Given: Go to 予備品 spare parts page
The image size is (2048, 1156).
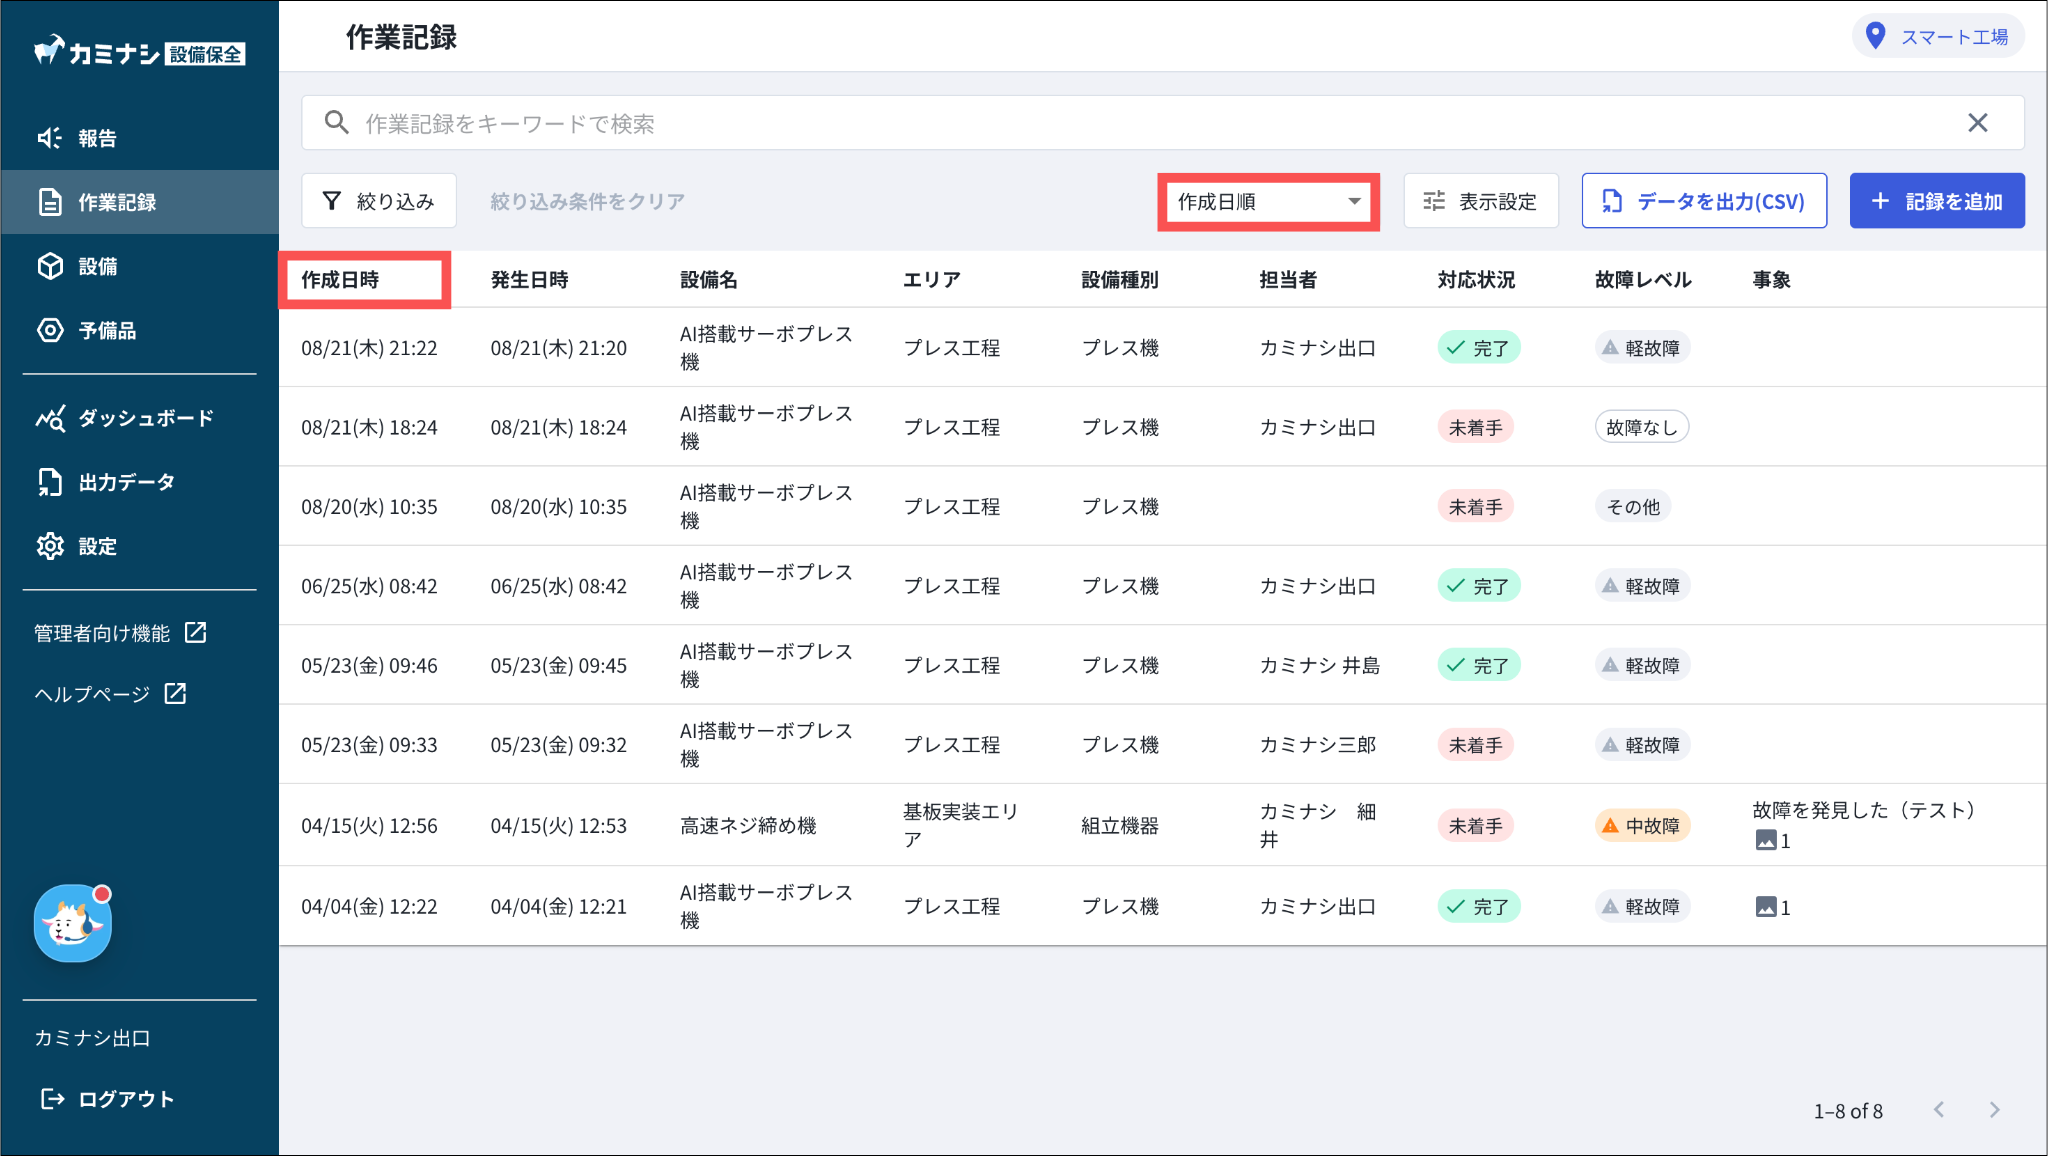Looking at the screenshot, I should [x=106, y=330].
